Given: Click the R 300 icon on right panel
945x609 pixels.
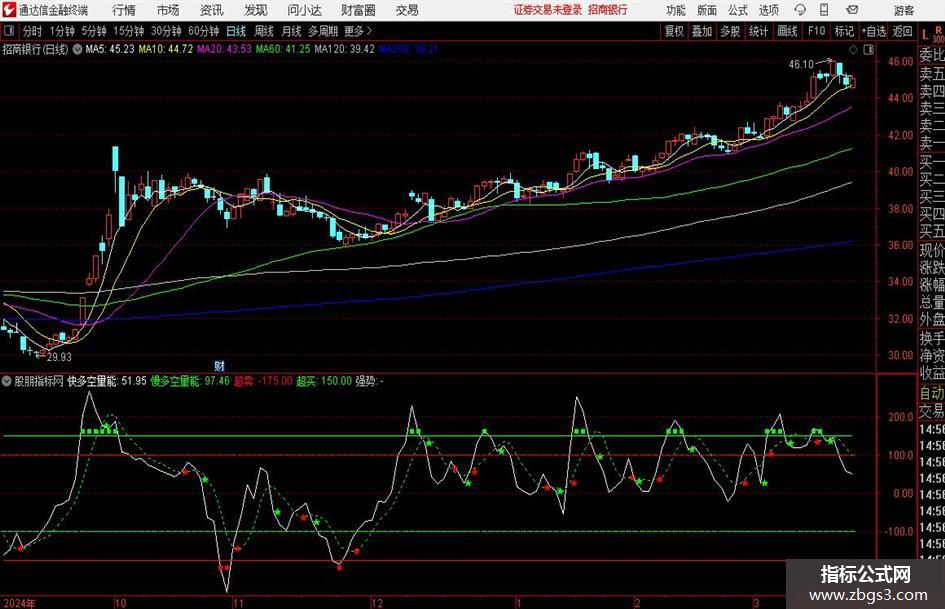Looking at the screenshot, I should [x=938, y=34].
